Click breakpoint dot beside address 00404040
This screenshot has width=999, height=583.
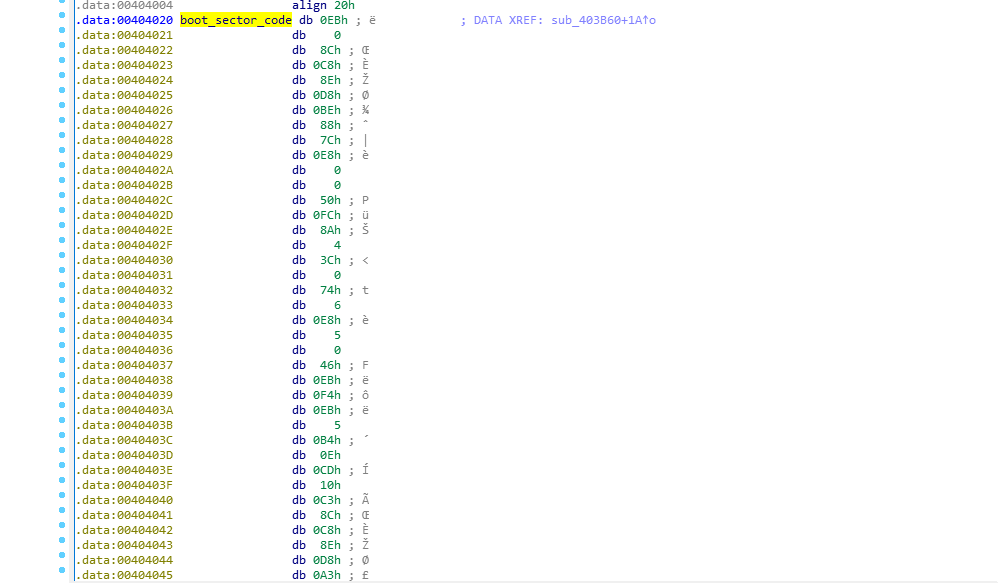click(x=62, y=495)
